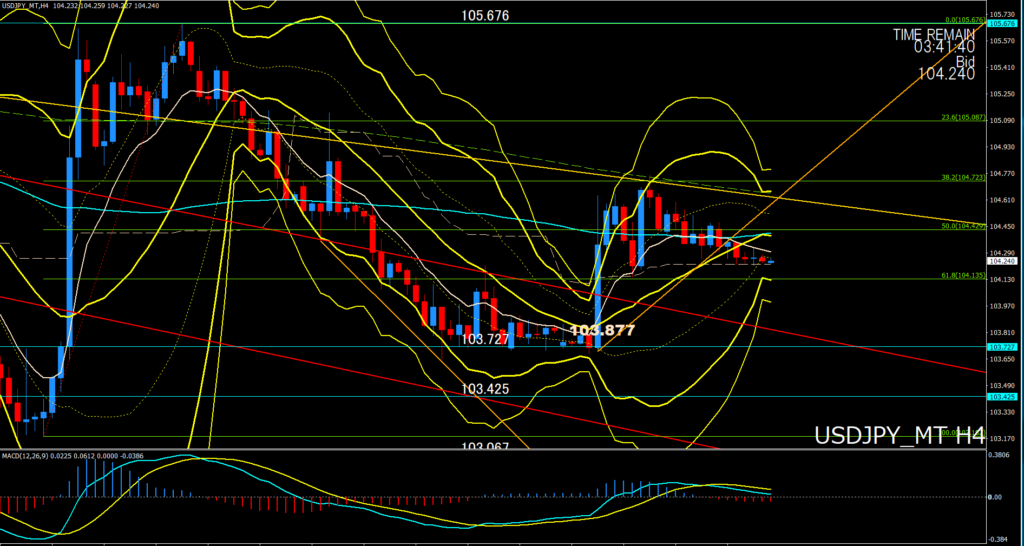This screenshot has width=1024, height=546.
Task: Click 105.570 on the price axis
Action: point(1002,40)
